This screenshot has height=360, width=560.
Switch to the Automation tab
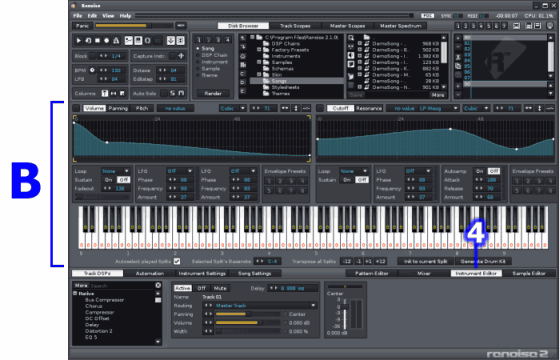[150, 273]
